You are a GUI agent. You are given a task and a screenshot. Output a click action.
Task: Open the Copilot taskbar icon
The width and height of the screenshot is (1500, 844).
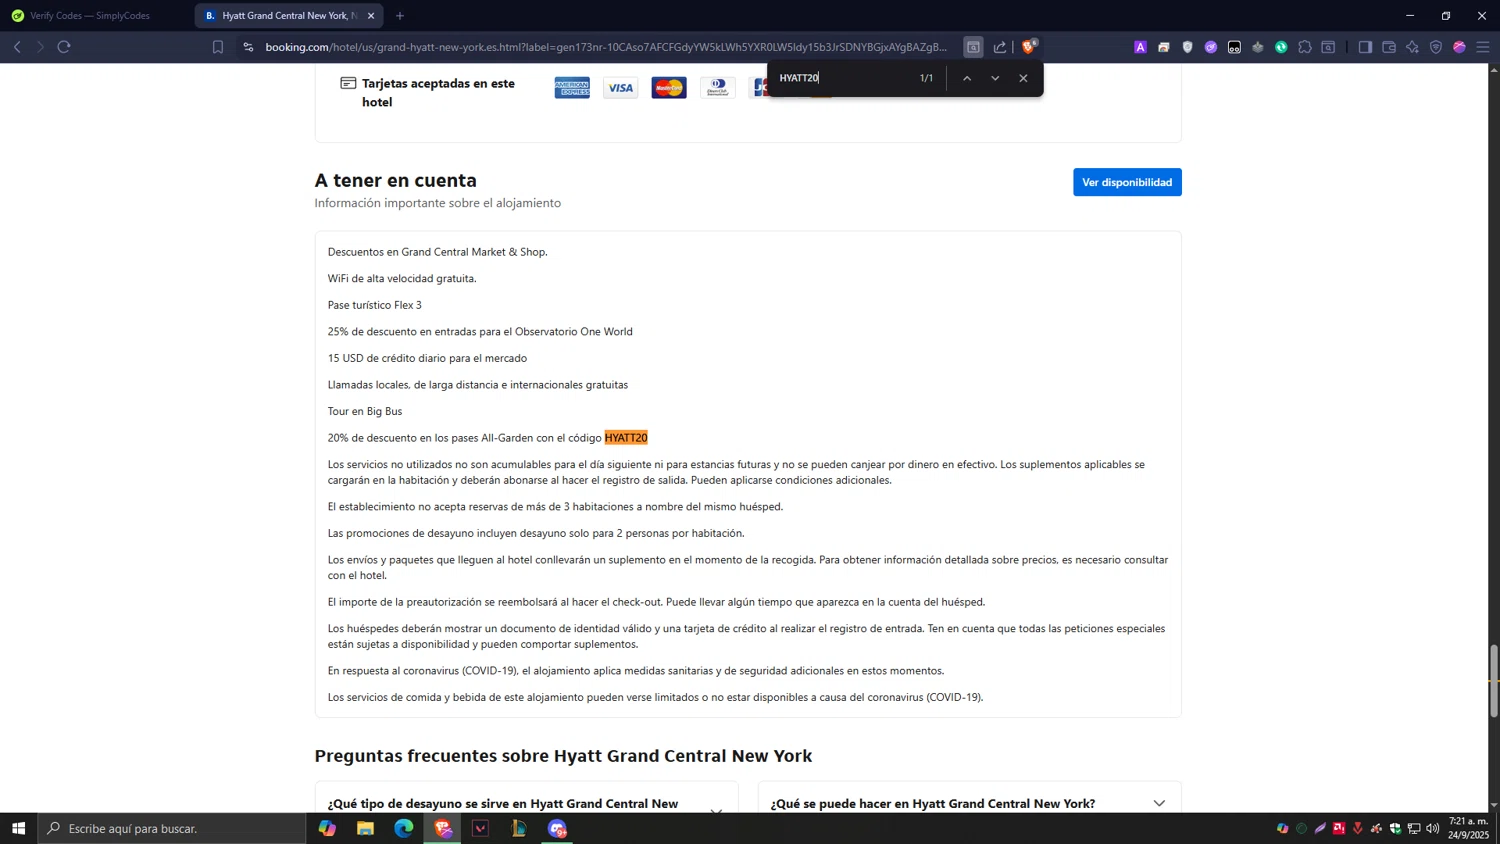(x=327, y=828)
